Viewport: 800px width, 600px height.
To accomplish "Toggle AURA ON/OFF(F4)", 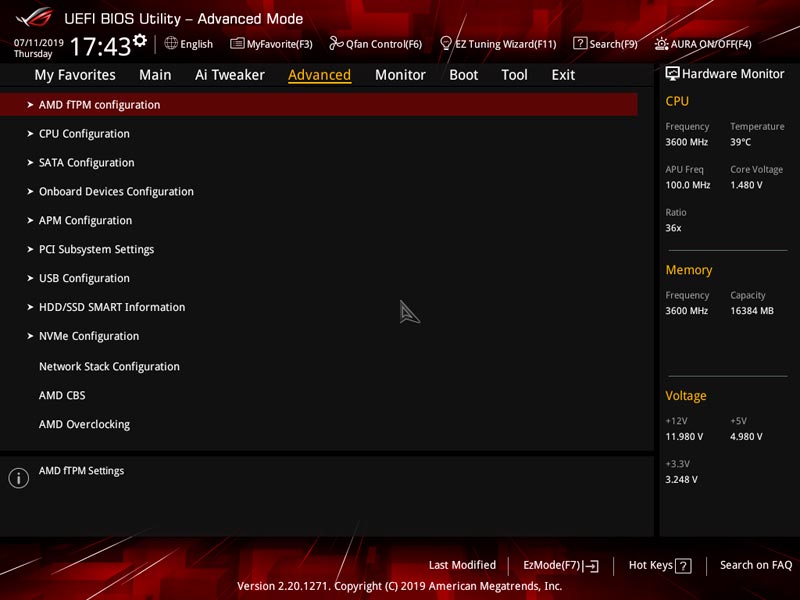I will (703, 44).
